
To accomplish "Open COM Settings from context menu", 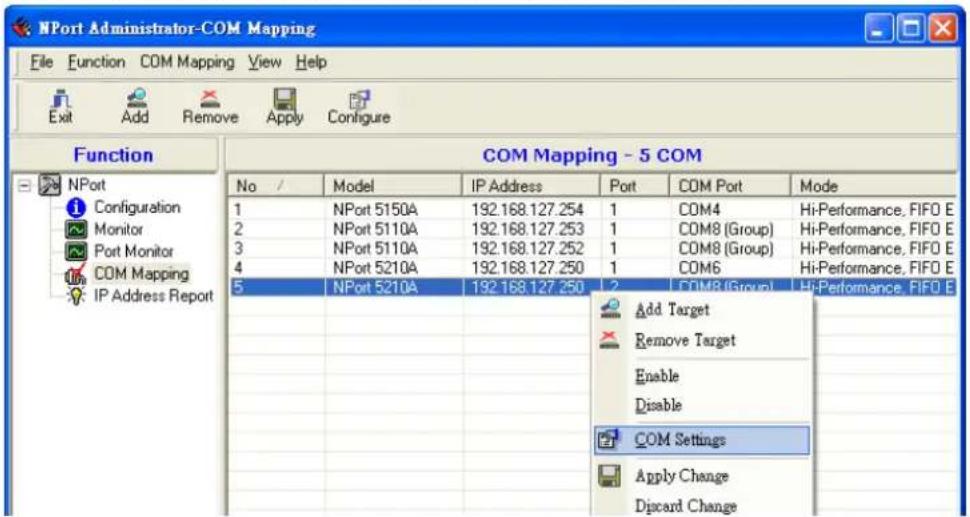I will point(702,440).
